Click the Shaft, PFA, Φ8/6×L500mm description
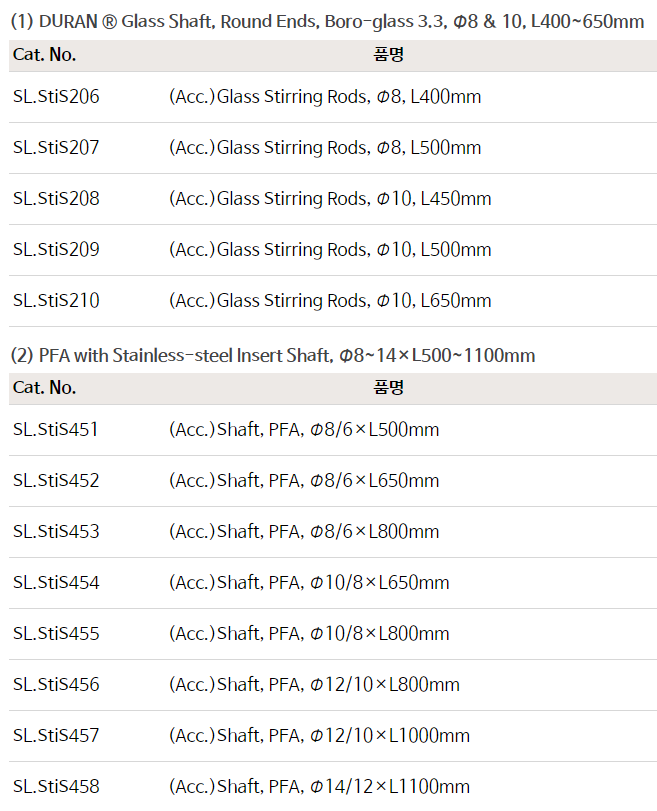 [x=304, y=430]
